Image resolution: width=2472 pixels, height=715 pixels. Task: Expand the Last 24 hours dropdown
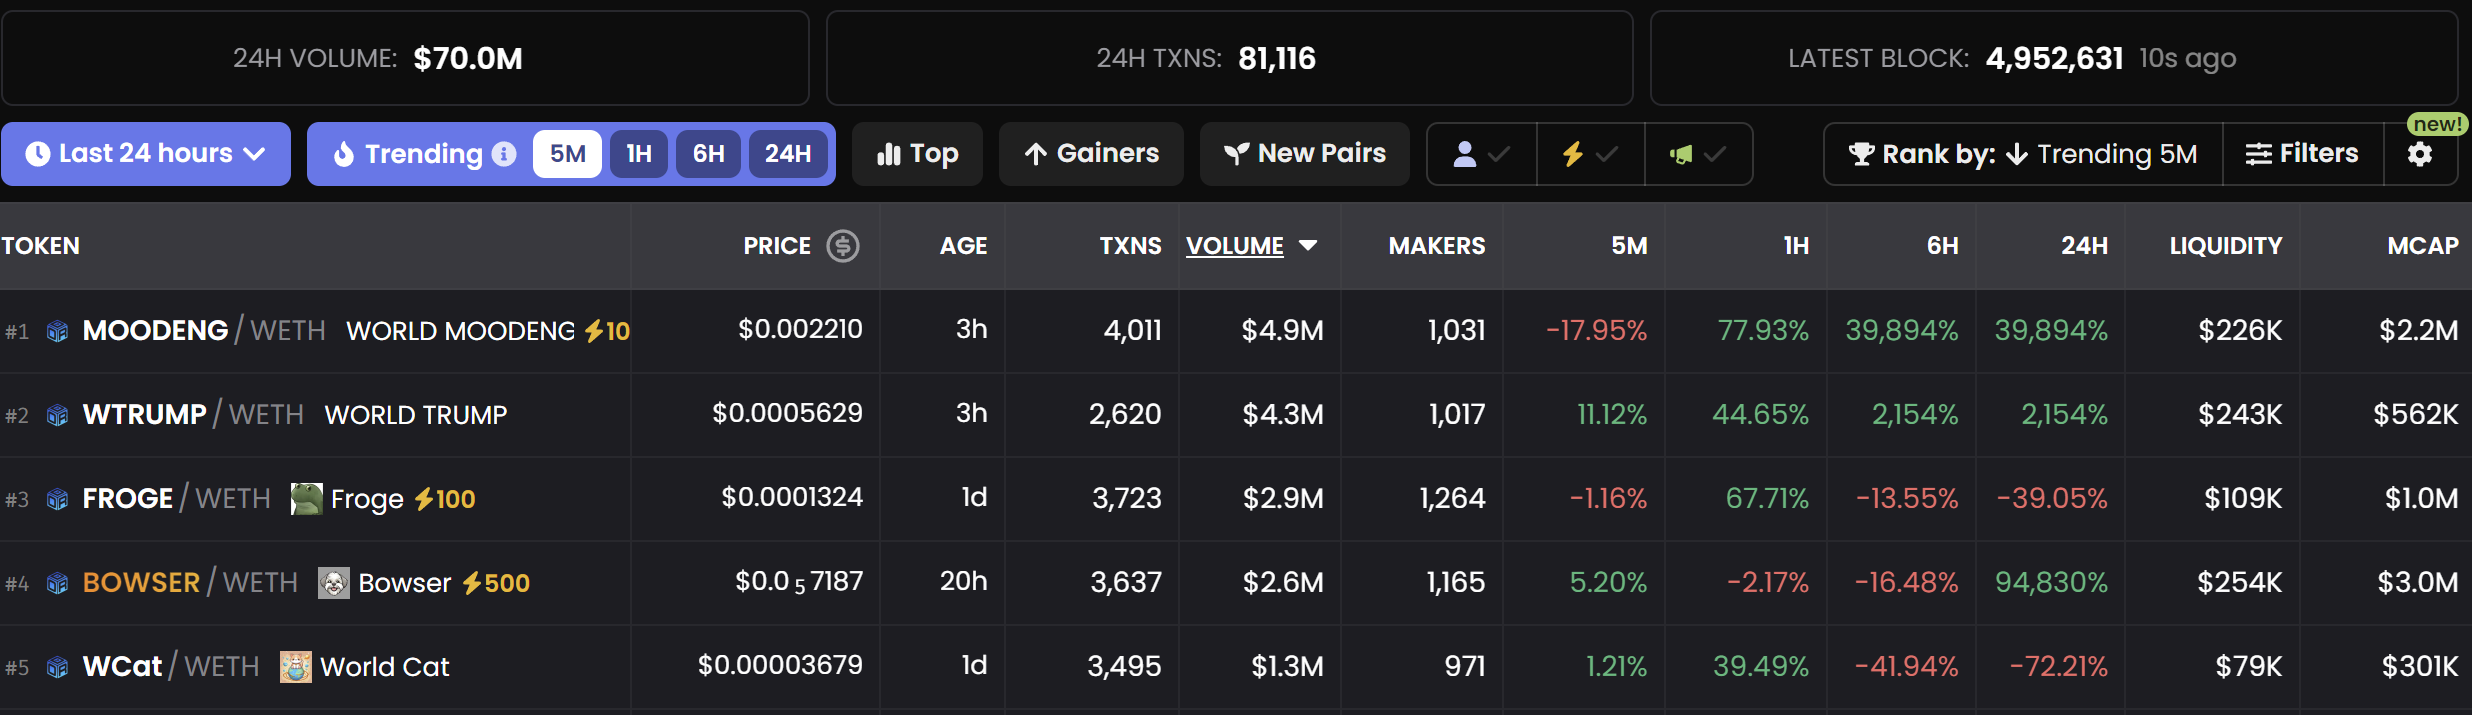pos(146,154)
